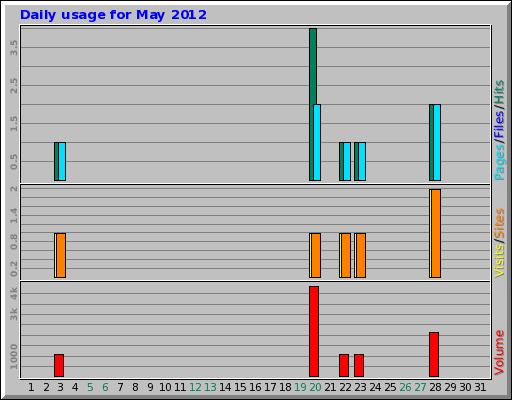Select the cyan Pages bar for day 22

coord(347,162)
